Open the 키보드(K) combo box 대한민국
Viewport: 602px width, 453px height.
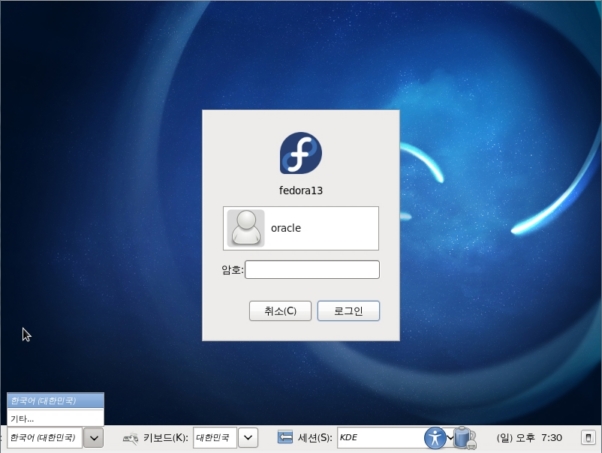[215, 437]
